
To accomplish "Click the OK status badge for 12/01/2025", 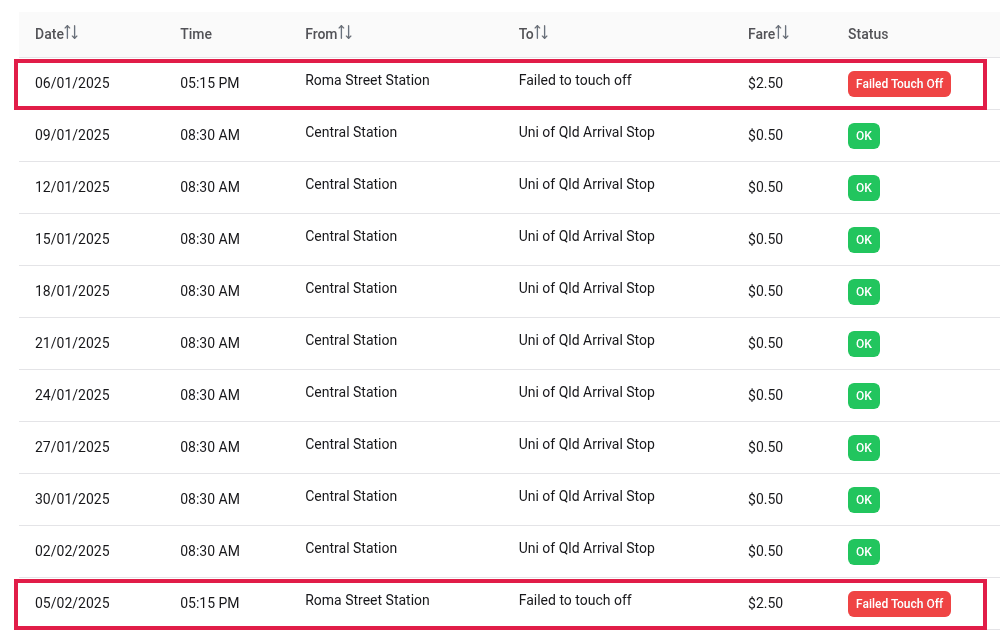I will pyautogui.click(x=864, y=188).
